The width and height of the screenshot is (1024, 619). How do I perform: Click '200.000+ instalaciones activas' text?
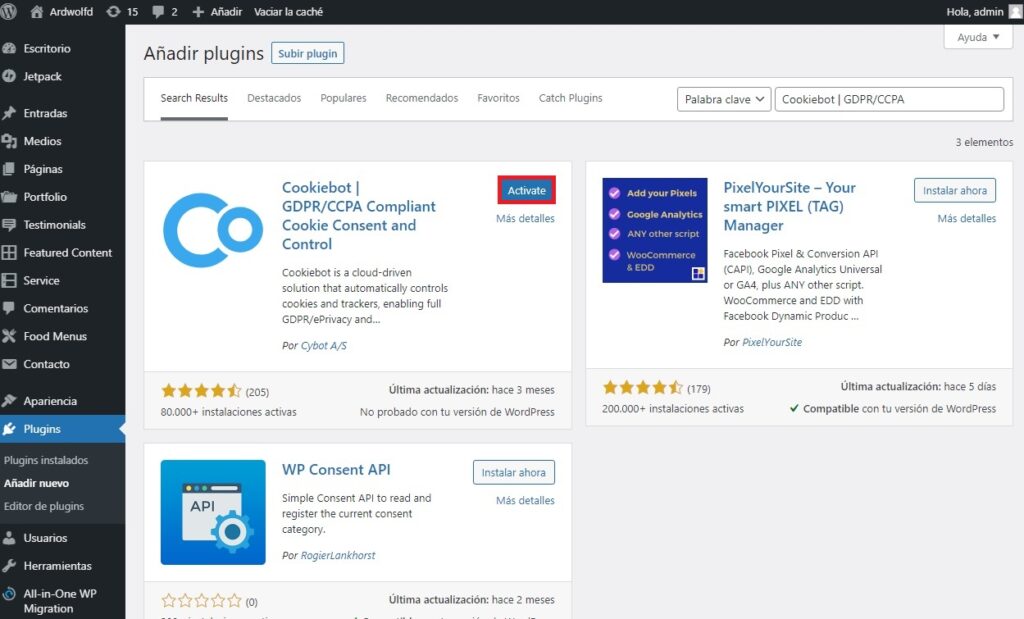[673, 409]
